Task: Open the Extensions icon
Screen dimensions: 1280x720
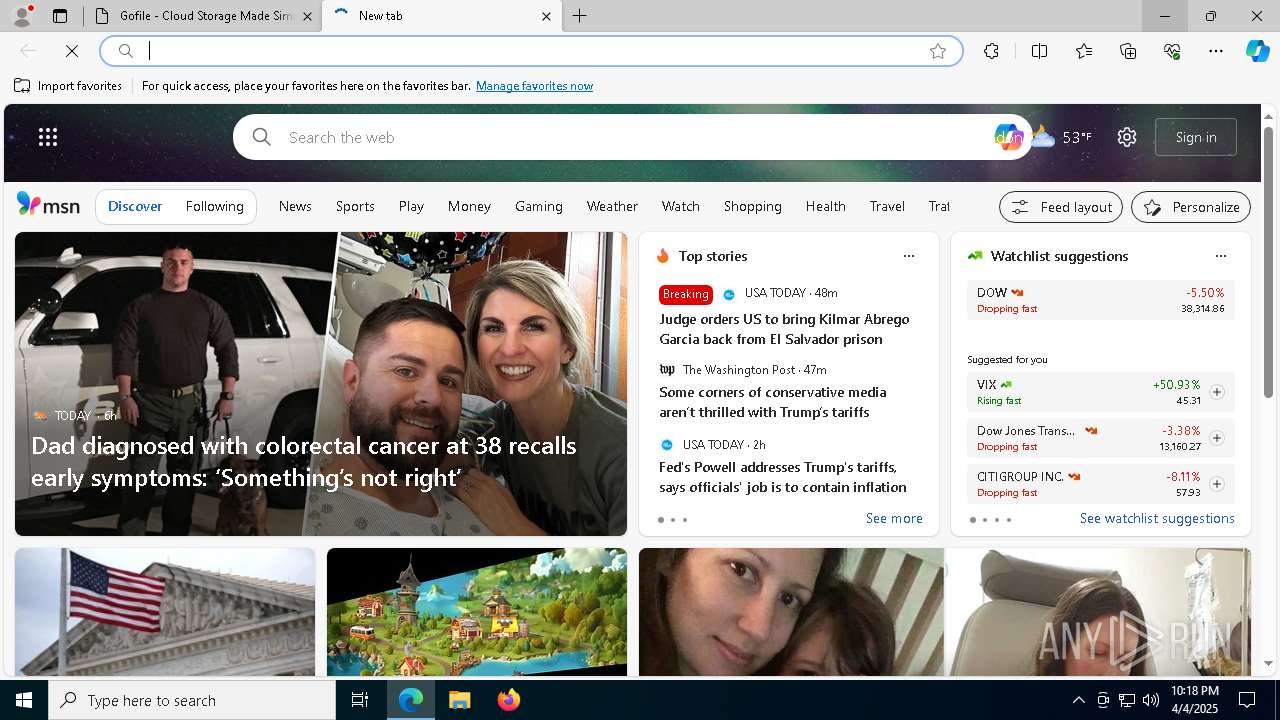Action: [991, 51]
